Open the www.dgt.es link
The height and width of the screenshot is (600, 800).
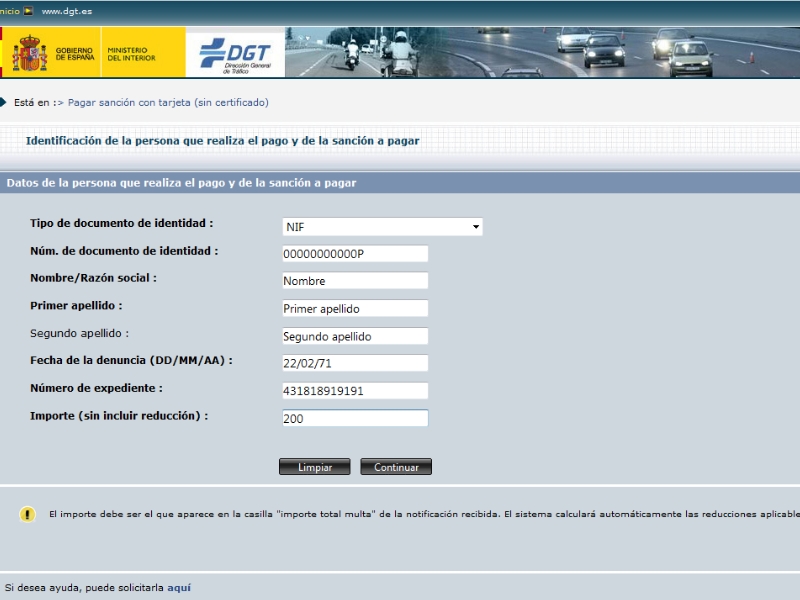tap(67, 11)
